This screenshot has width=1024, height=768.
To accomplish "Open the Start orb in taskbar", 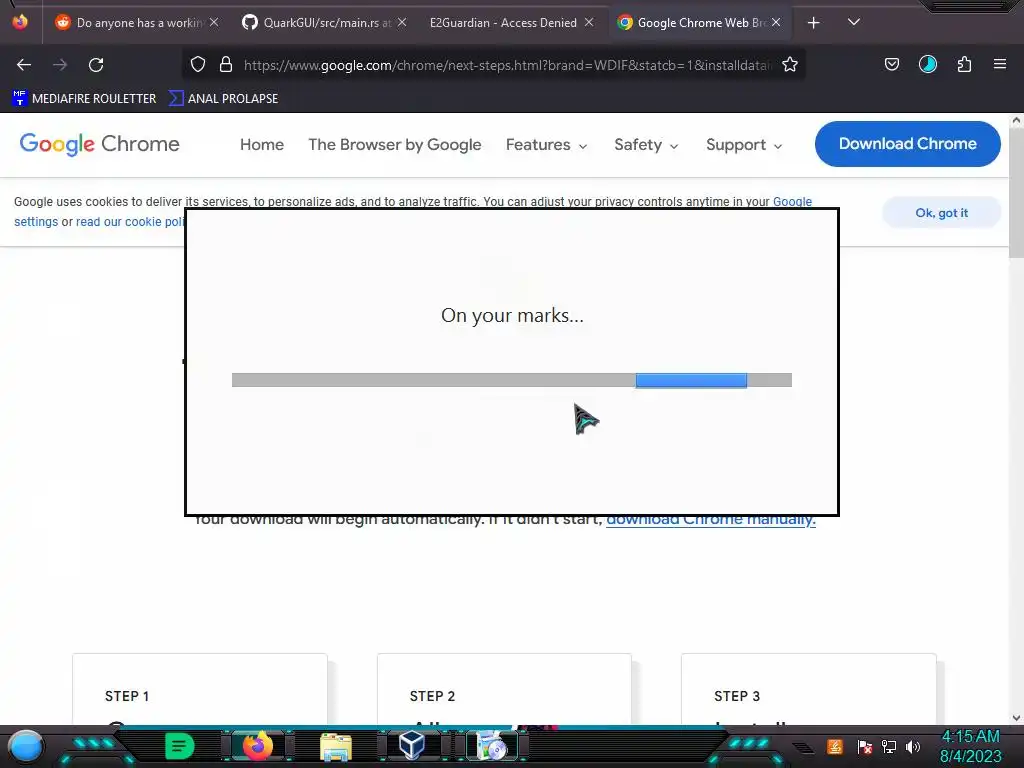I will (26, 747).
